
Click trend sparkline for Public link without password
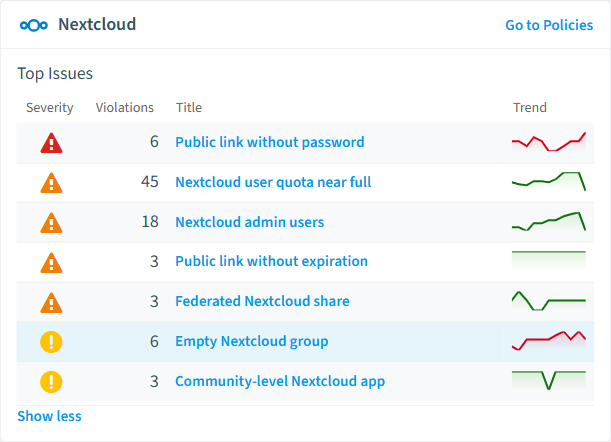pos(549,142)
